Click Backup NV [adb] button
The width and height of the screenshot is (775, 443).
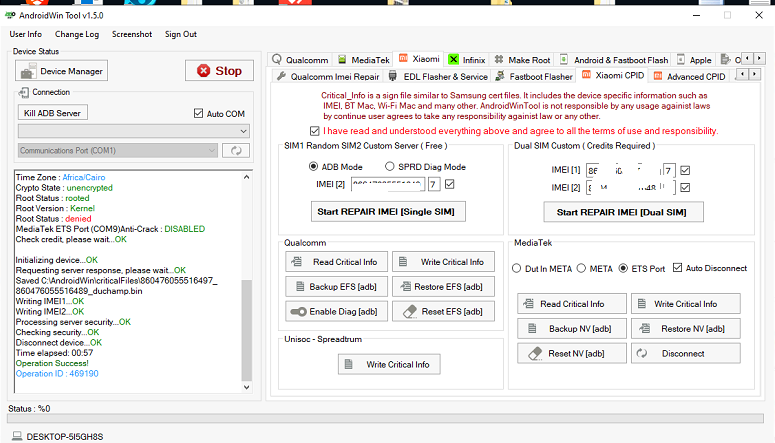tap(572, 328)
